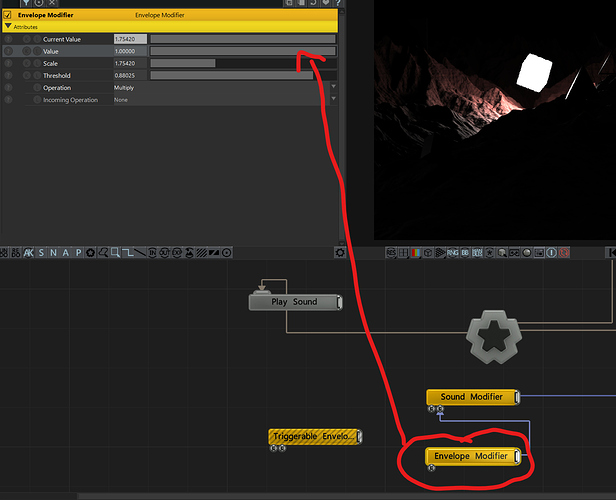The width and height of the screenshot is (616, 500).
Task: Click the OUT circle icon
Action: coord(164,253)
